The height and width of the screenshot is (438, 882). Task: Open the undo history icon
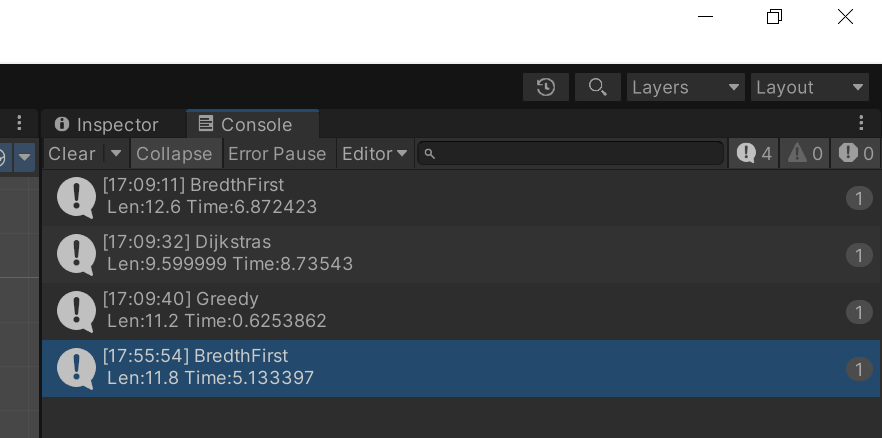[x=546, y=87]
